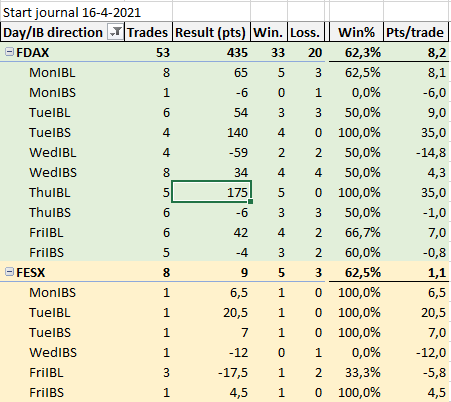
Task: Select the TueIBS result cell 140
Action: (237, 132)
